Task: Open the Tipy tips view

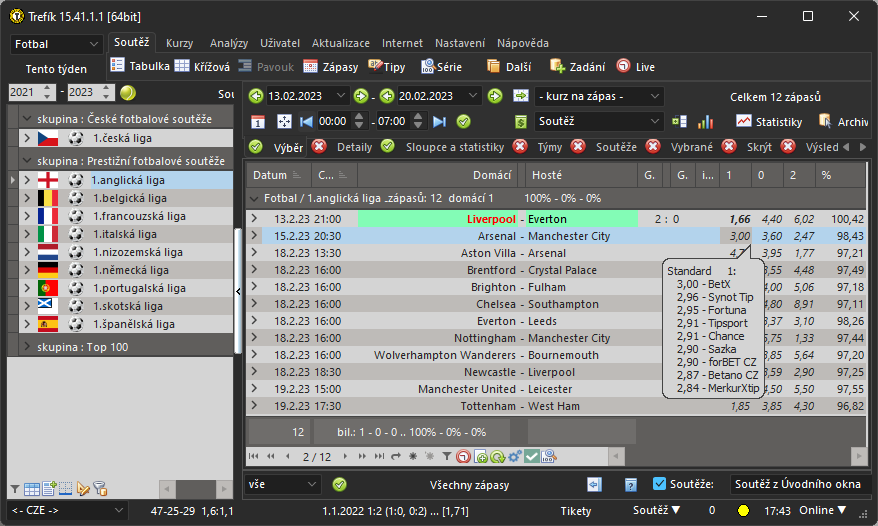Action: click(386, 67)
